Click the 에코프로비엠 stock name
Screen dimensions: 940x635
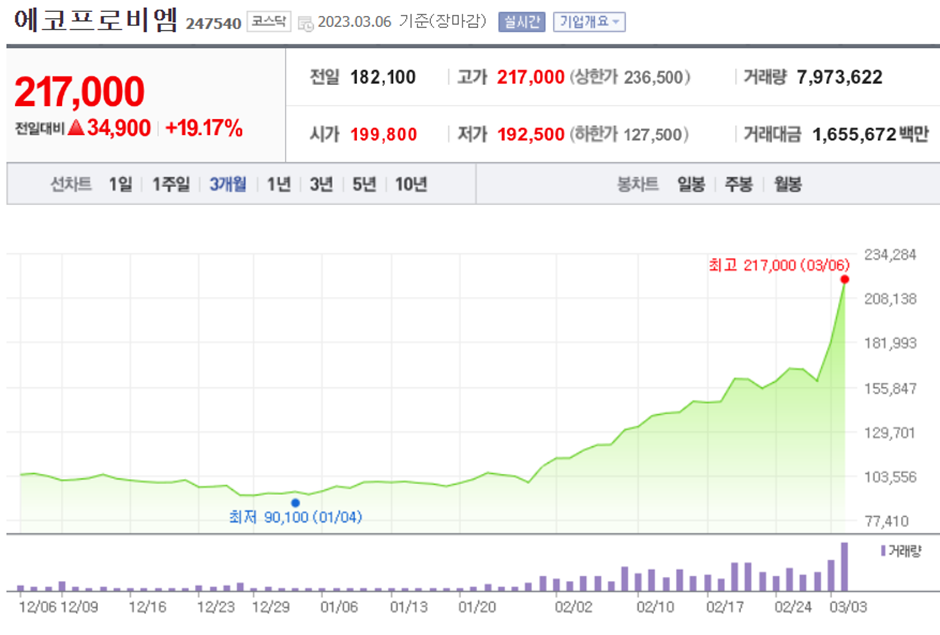(96, 20)
